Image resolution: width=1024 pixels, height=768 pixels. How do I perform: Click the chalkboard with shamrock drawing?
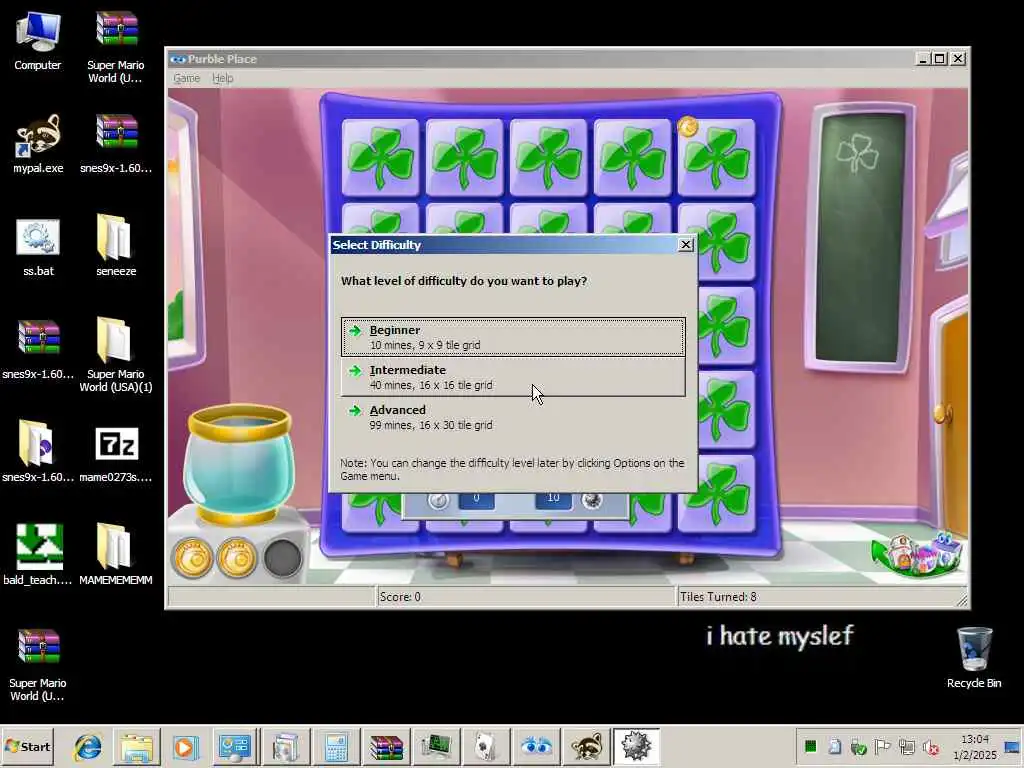coord(861,238)
